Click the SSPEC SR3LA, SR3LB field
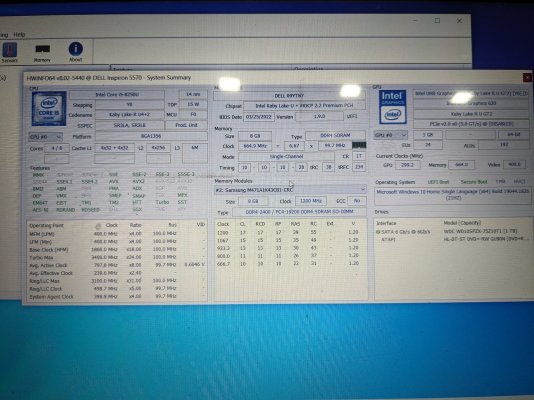The image size is (534, 400). pyautogui.click(x=129, y=125)
